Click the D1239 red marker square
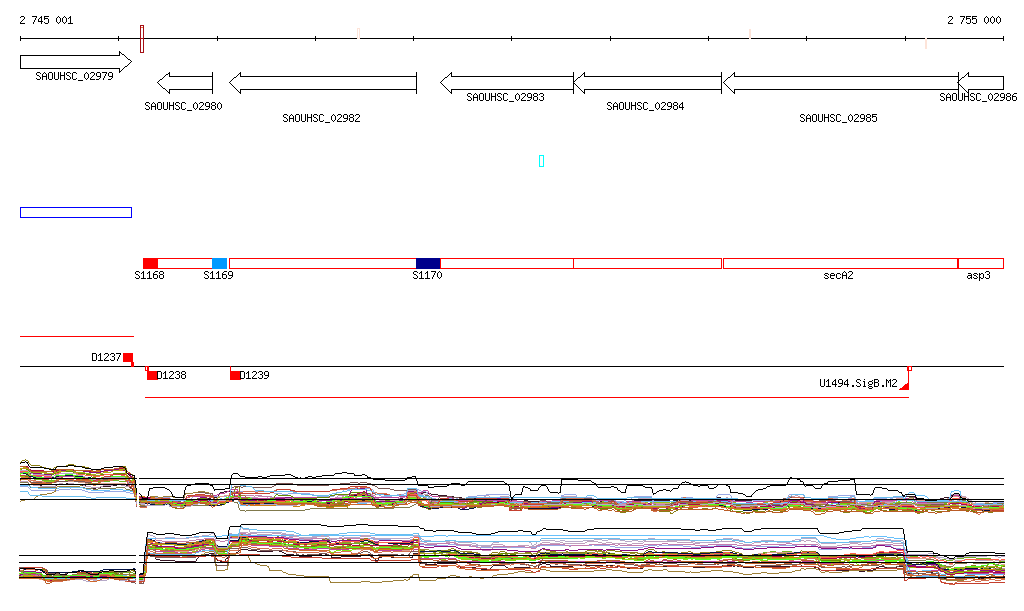This screenshot has height=611, width=1024. click(235, 375)
